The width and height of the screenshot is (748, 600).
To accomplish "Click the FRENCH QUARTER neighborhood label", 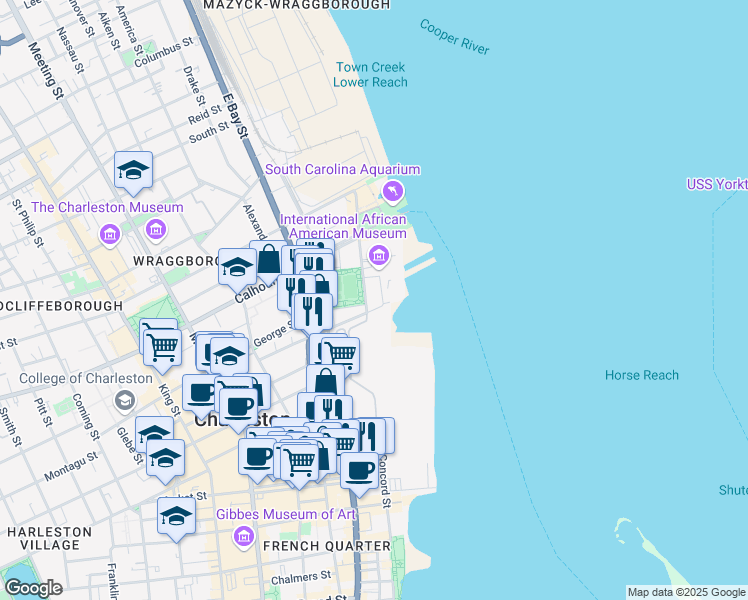I will (327, 546).
